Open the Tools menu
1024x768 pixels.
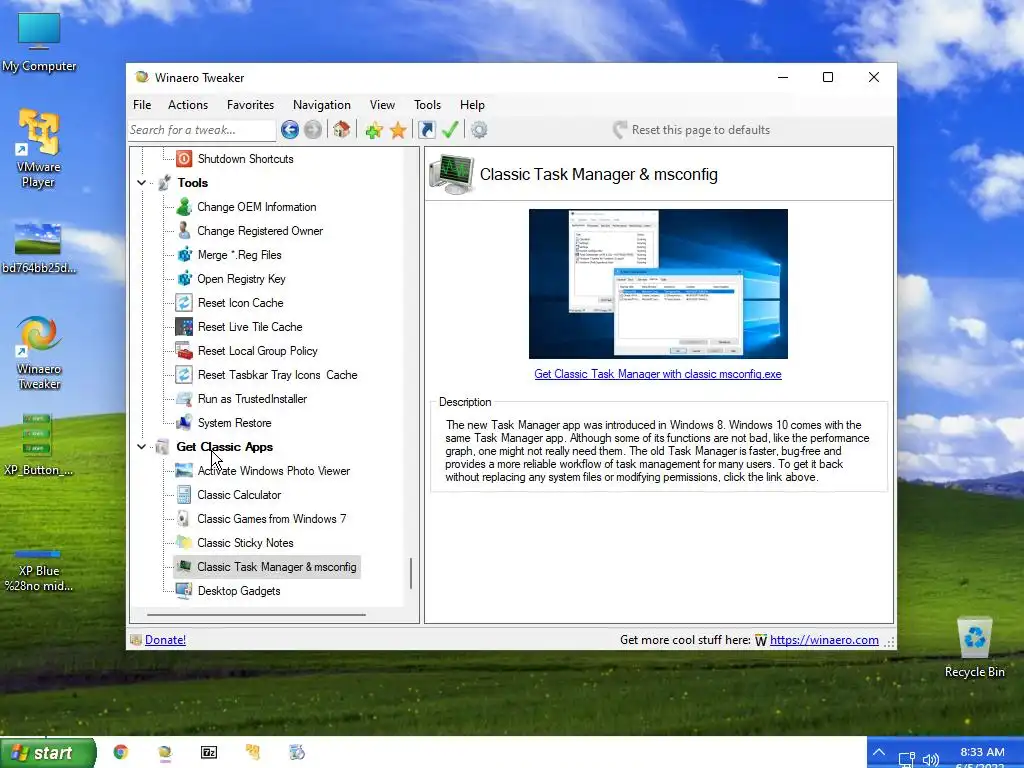[x=427, y=104]
